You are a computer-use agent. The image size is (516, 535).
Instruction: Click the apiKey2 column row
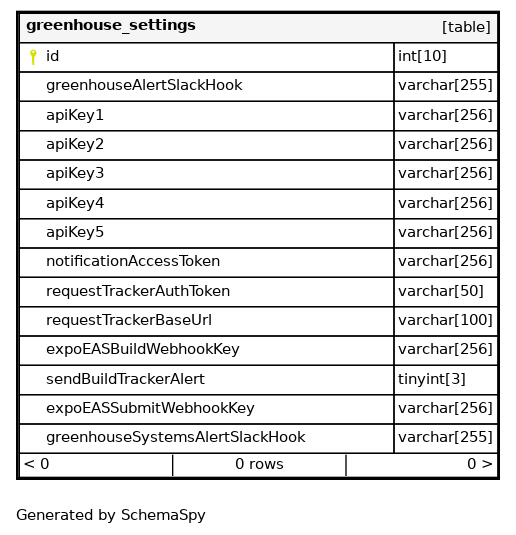207,145
